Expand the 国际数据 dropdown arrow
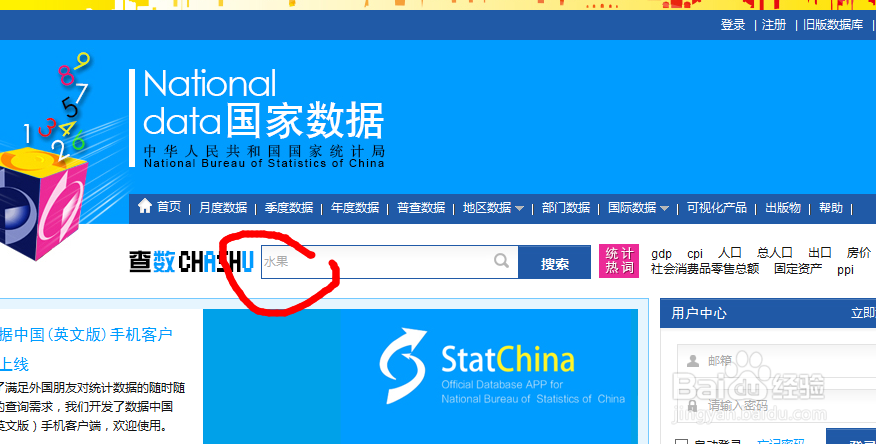This screenshot has height=444, width=876. 664,208
